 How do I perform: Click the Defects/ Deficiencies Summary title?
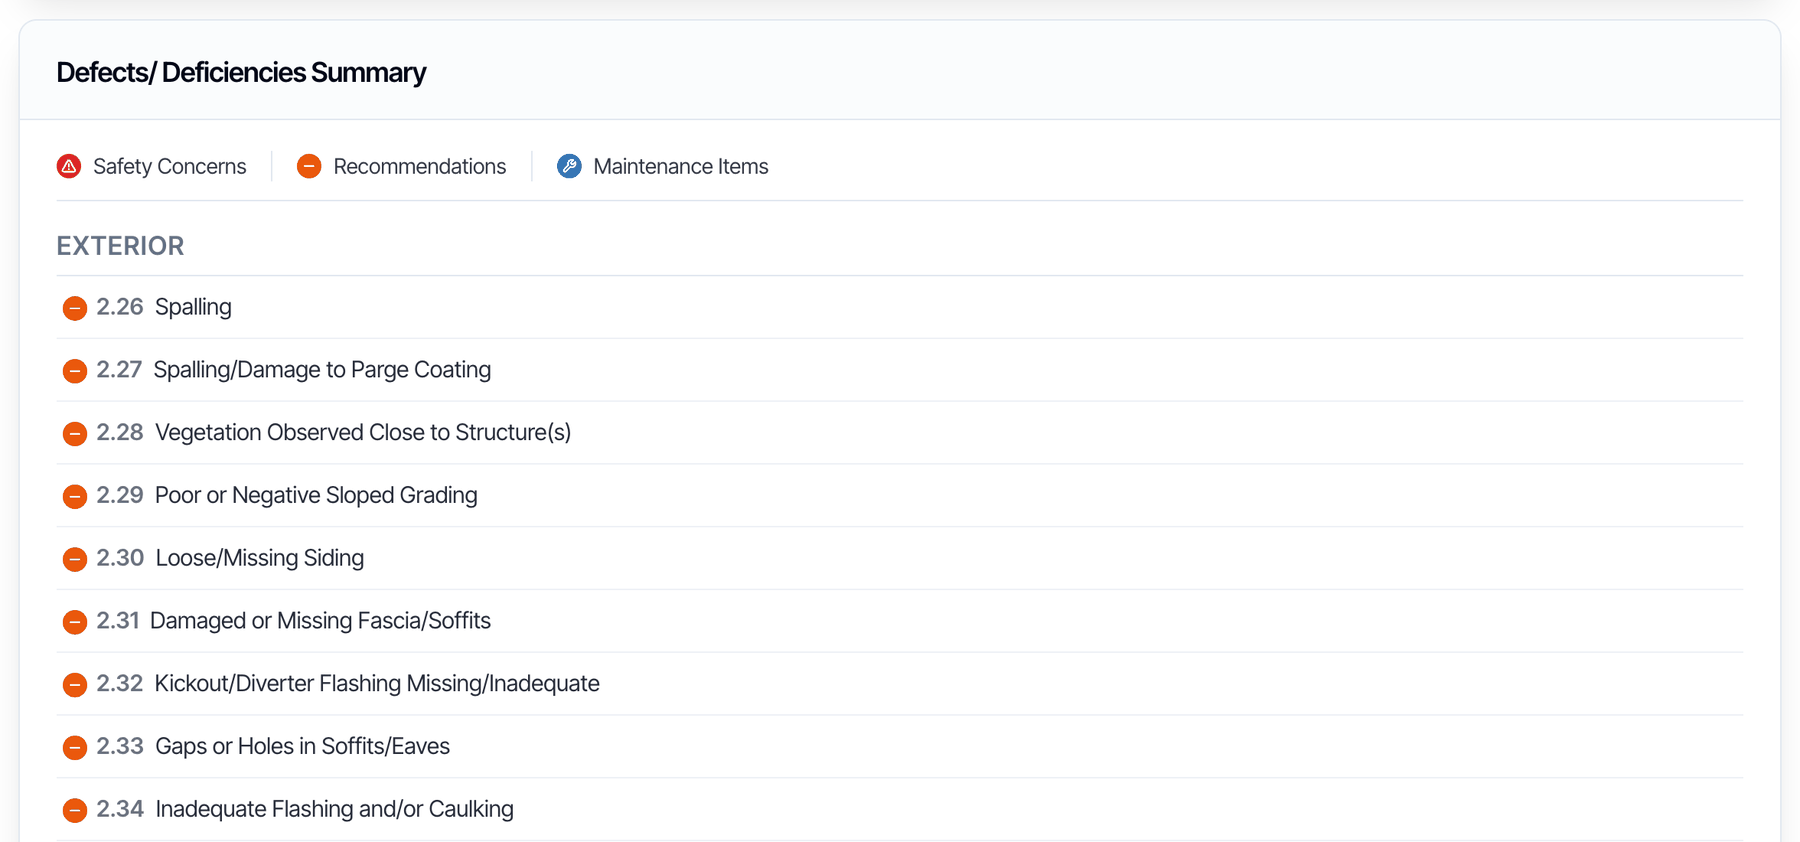click(241, 72)
